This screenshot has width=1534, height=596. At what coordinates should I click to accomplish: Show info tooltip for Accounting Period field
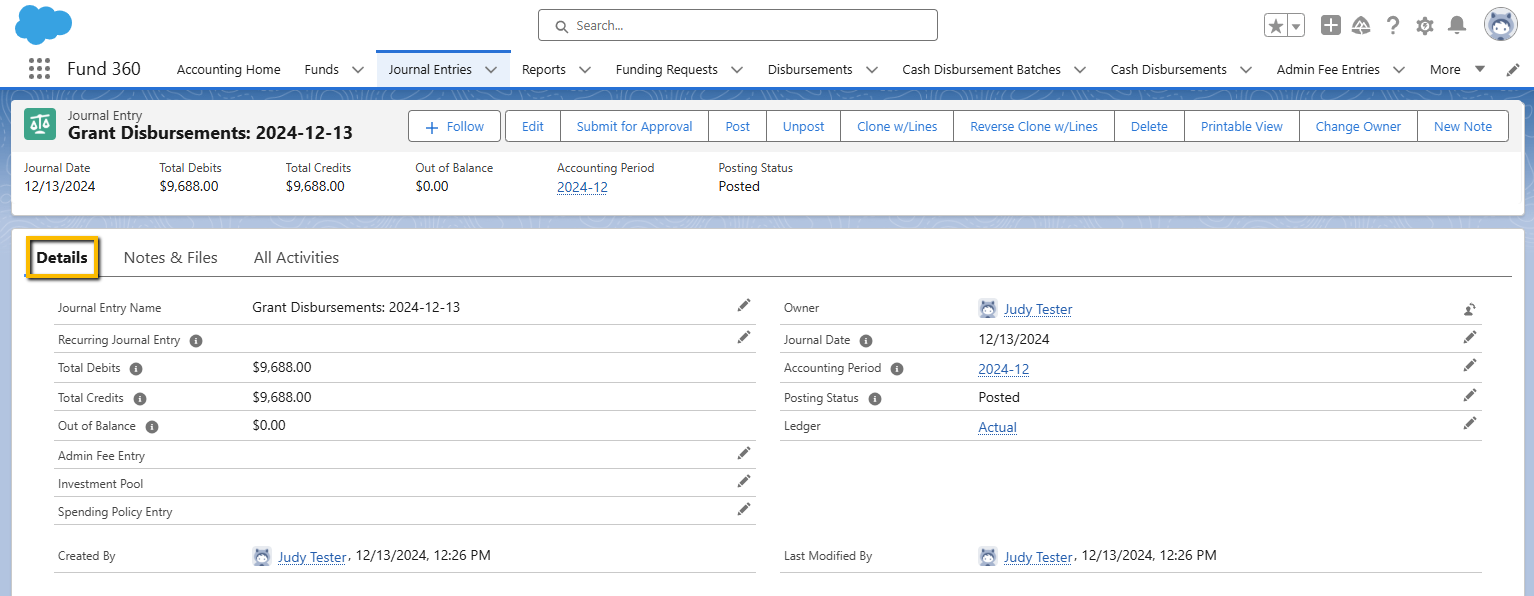click(x=897, y=369)
